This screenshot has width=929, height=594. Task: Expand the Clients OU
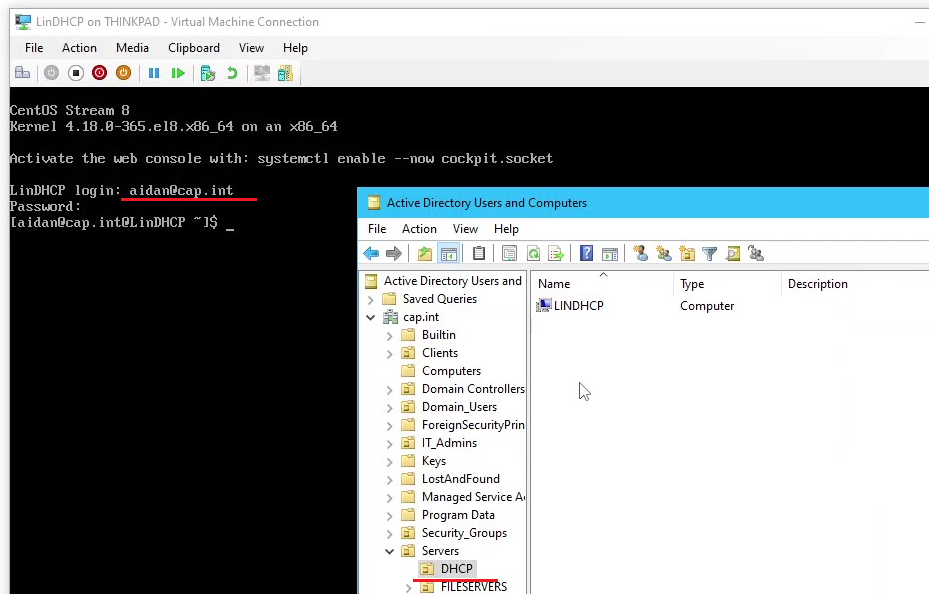coord(389,354)
